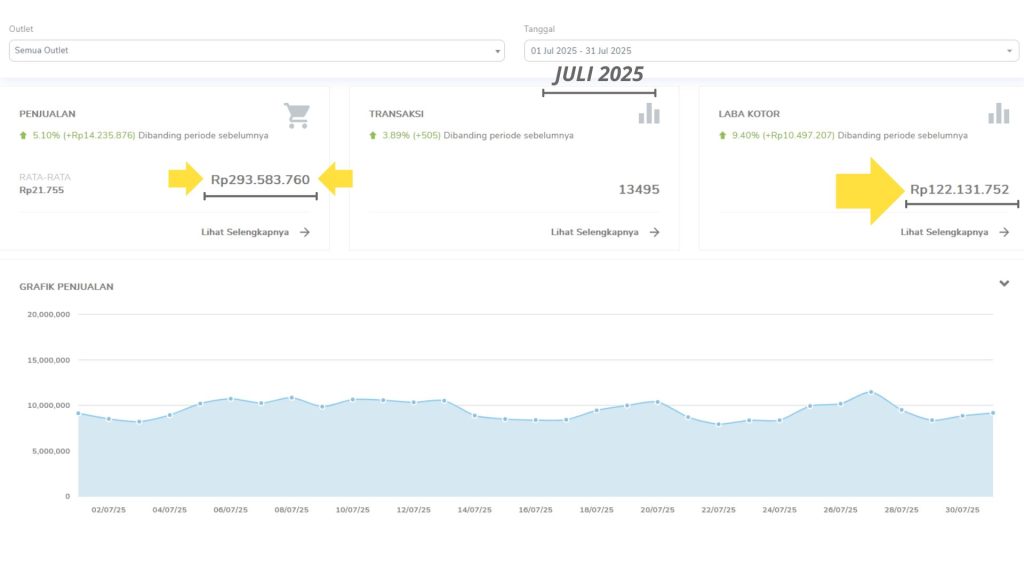
Task: Click the 3.89% (+505) change text
Action: click(x=411, y=135)
